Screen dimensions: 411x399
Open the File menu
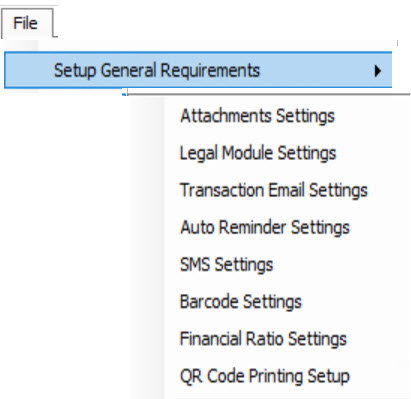(x=26, y=23)
